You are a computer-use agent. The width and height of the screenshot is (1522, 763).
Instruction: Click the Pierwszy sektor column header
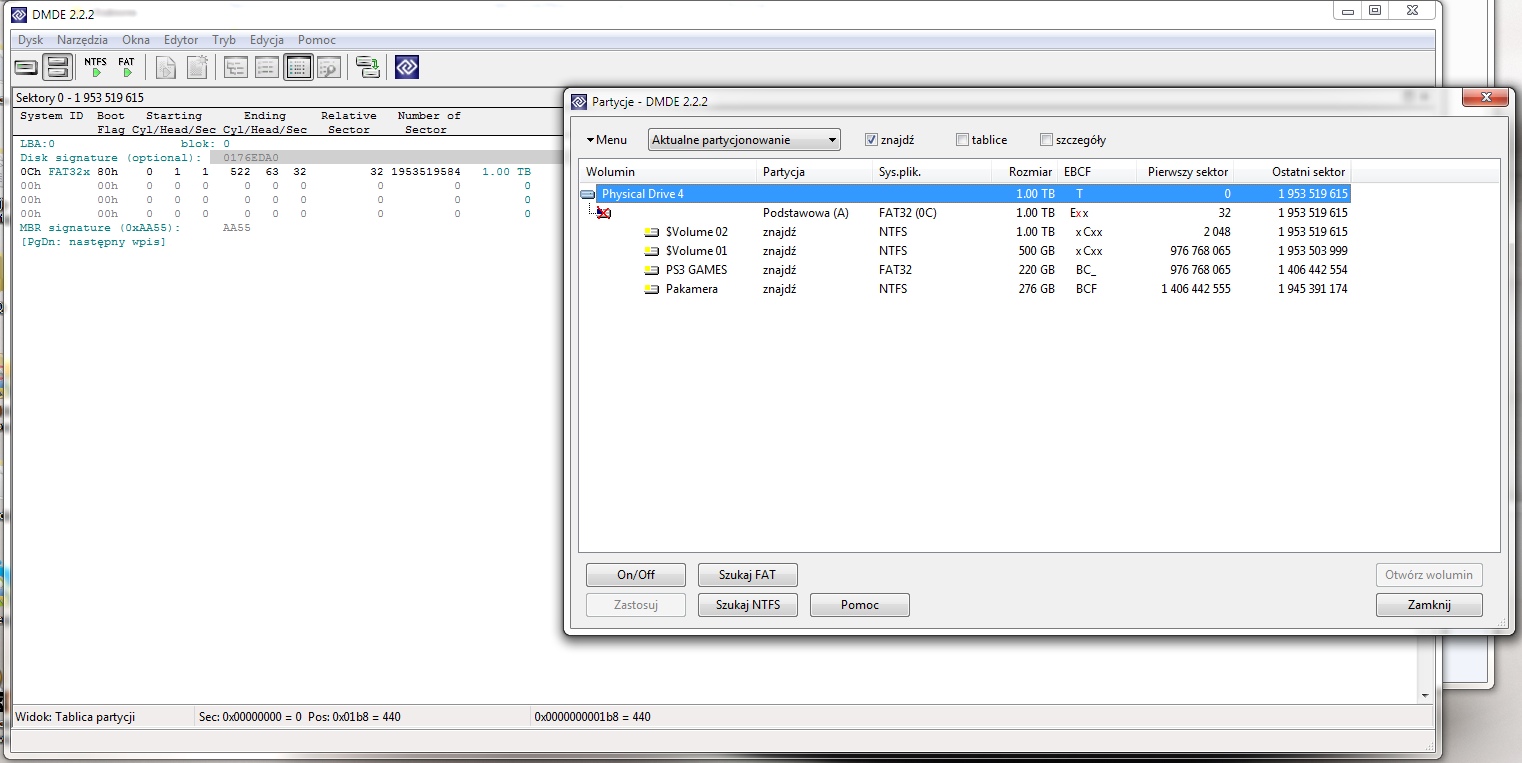(1185, 172)
